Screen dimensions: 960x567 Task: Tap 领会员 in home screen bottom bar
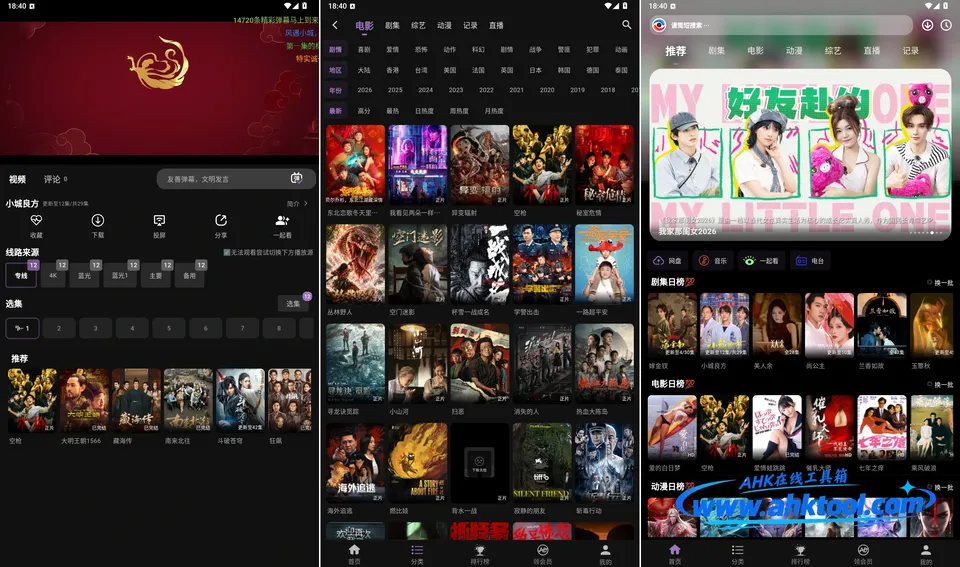[x=863, y=554]
